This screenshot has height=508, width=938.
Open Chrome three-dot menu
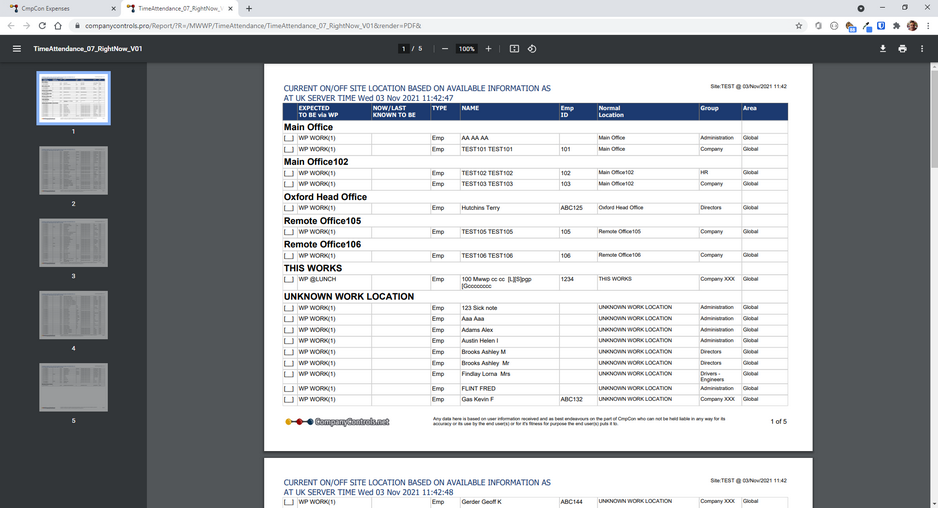pyautogui.click(x=928, y=26)
